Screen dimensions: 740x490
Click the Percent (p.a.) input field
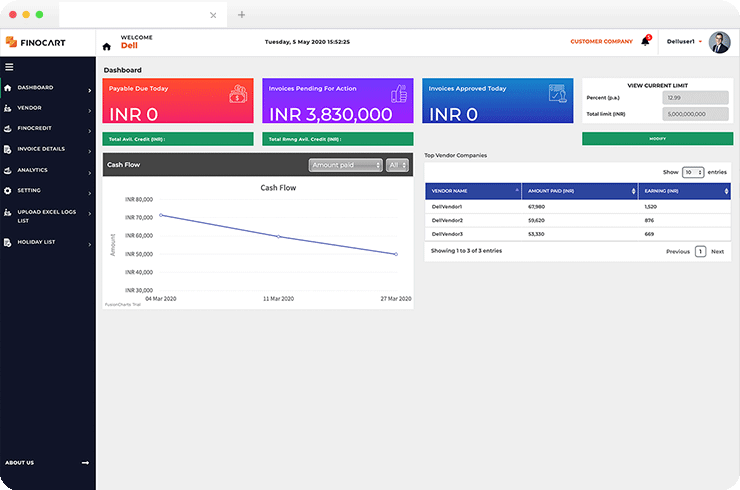pyautogui.click(x=695, y=98)
